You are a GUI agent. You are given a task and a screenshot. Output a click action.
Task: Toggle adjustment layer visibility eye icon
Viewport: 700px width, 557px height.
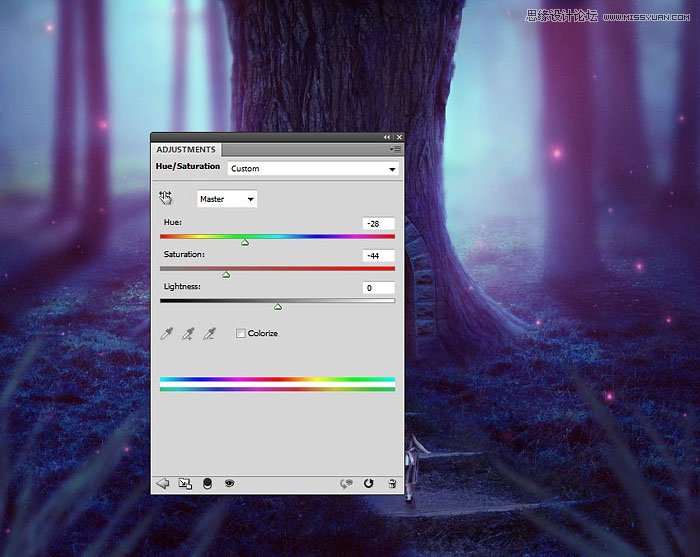click(229, 483)
